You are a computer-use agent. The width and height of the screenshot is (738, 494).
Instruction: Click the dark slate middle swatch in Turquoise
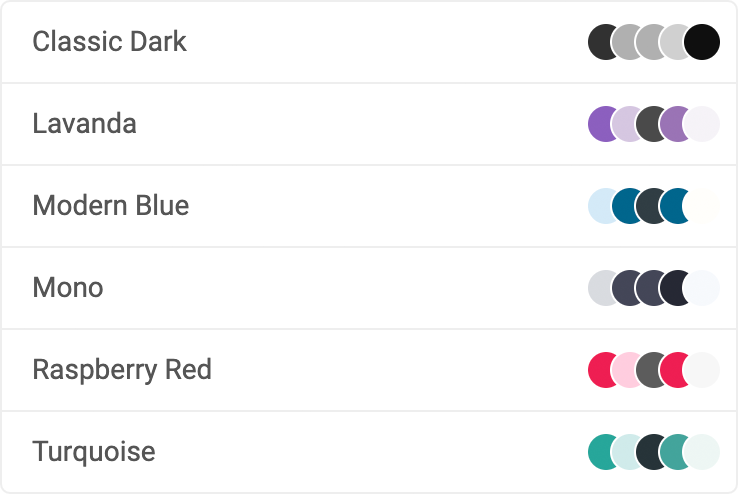[x=648, y=452]
